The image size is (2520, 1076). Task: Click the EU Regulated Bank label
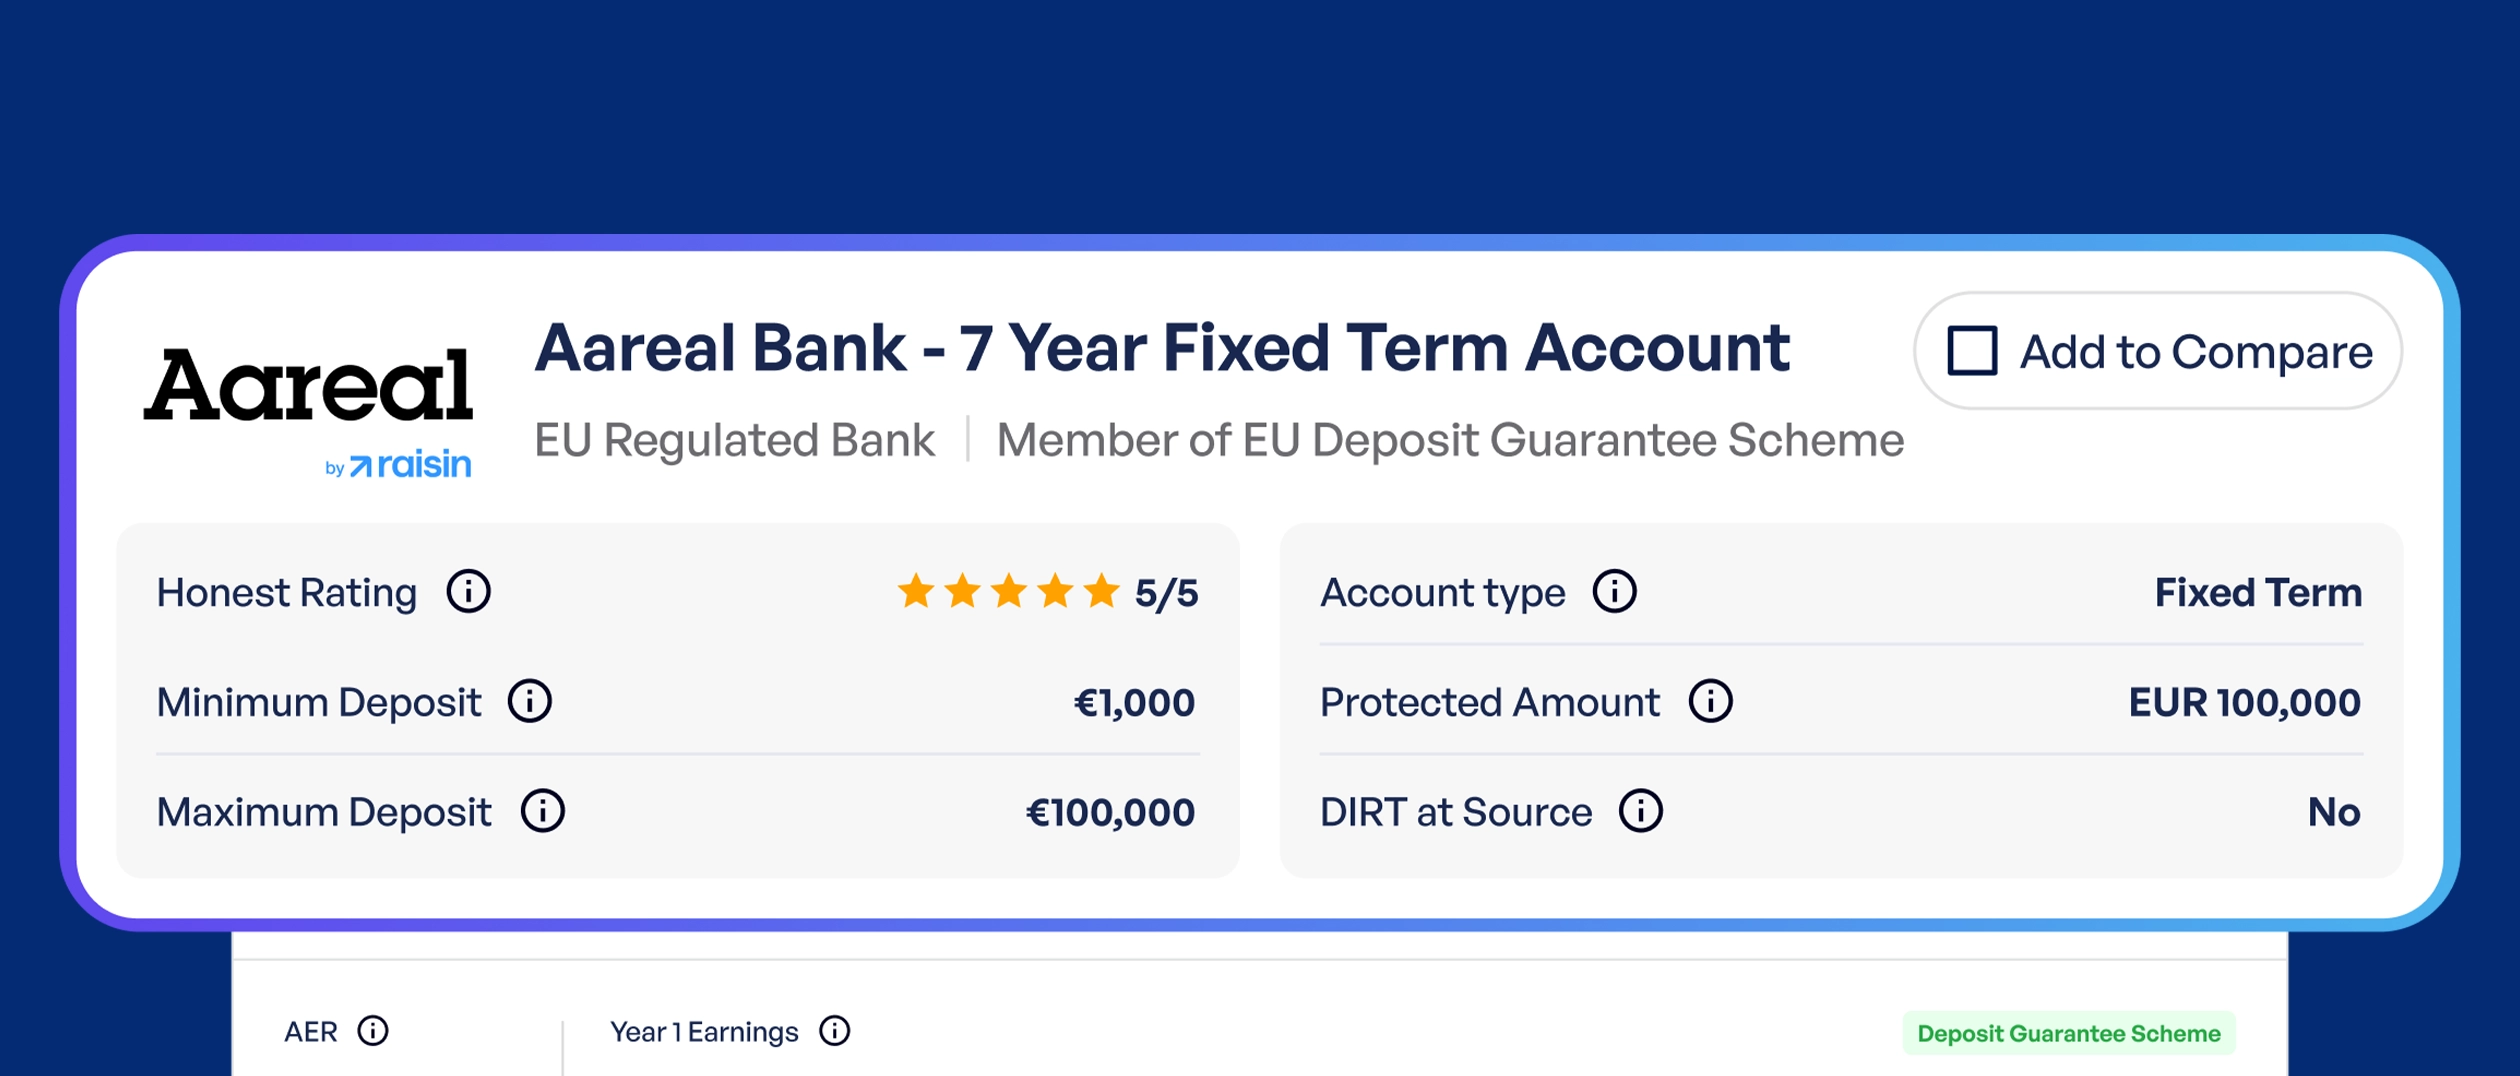coord(734,440)
